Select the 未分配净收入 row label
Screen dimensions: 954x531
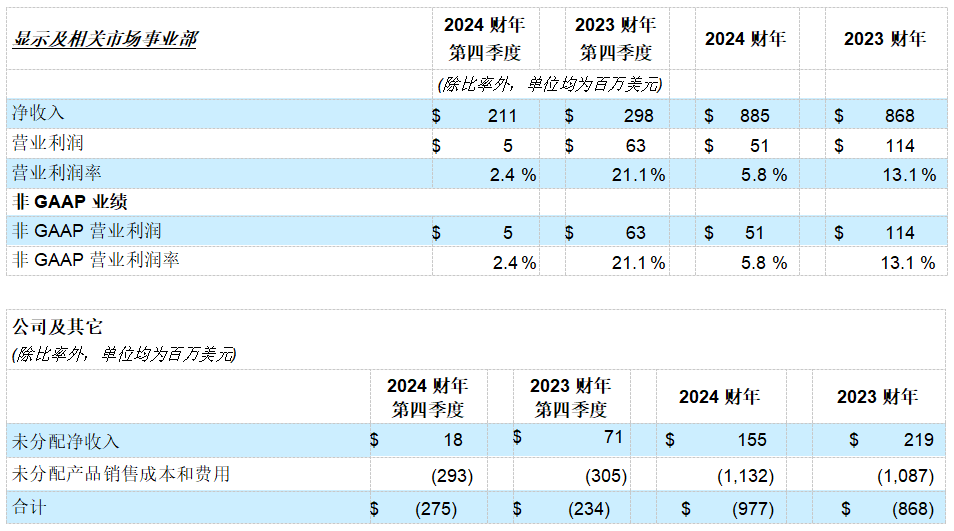65,441
